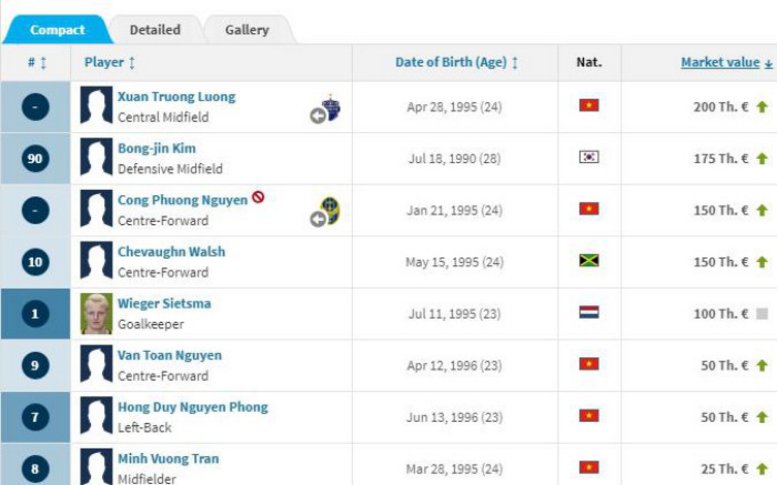This screenshot has height=485, width=777.
Task: Click the Vietnam flag for Van Toan Nguyen
Action: (x=588, y=365)
